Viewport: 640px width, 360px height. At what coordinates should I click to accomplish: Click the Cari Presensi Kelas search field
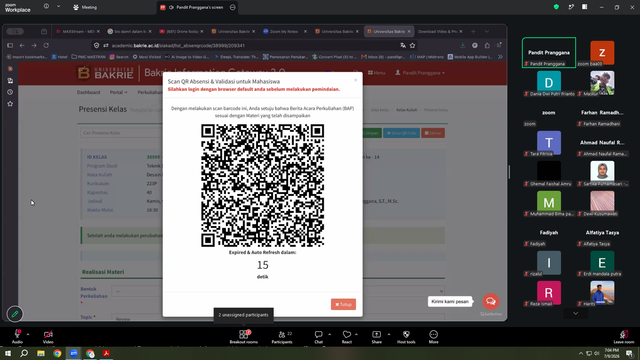pos(122,133)
